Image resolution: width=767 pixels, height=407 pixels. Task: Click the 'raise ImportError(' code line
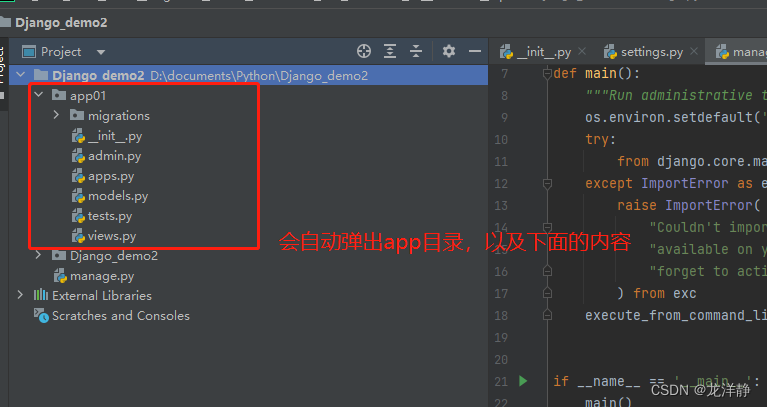click(x=688, y=205)
